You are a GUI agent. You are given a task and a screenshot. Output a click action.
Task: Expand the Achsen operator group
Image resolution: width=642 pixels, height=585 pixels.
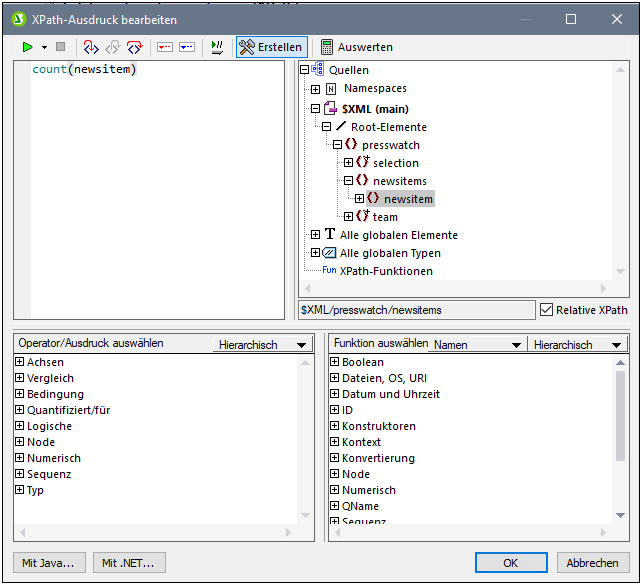tap(19, 362)
